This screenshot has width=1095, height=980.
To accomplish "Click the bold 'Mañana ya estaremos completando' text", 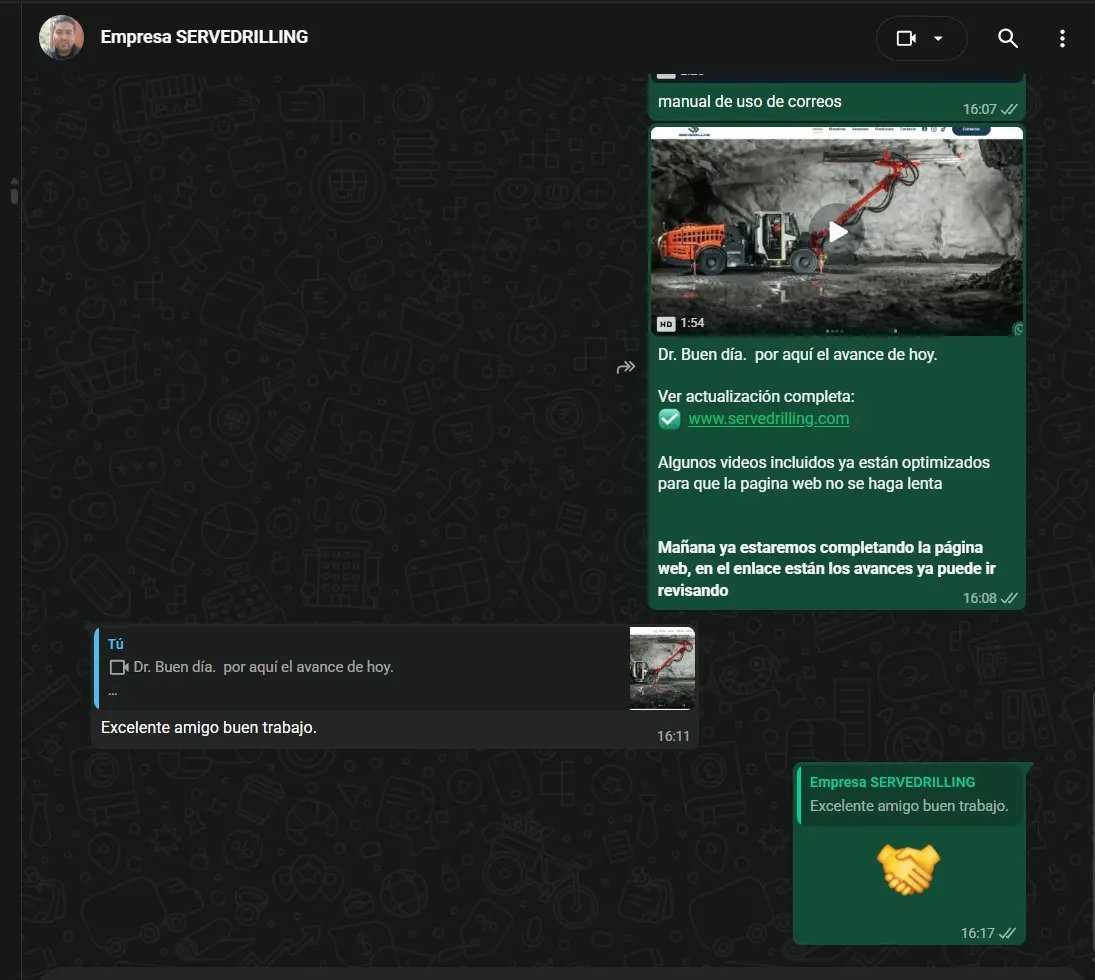I will click(826, 569).
